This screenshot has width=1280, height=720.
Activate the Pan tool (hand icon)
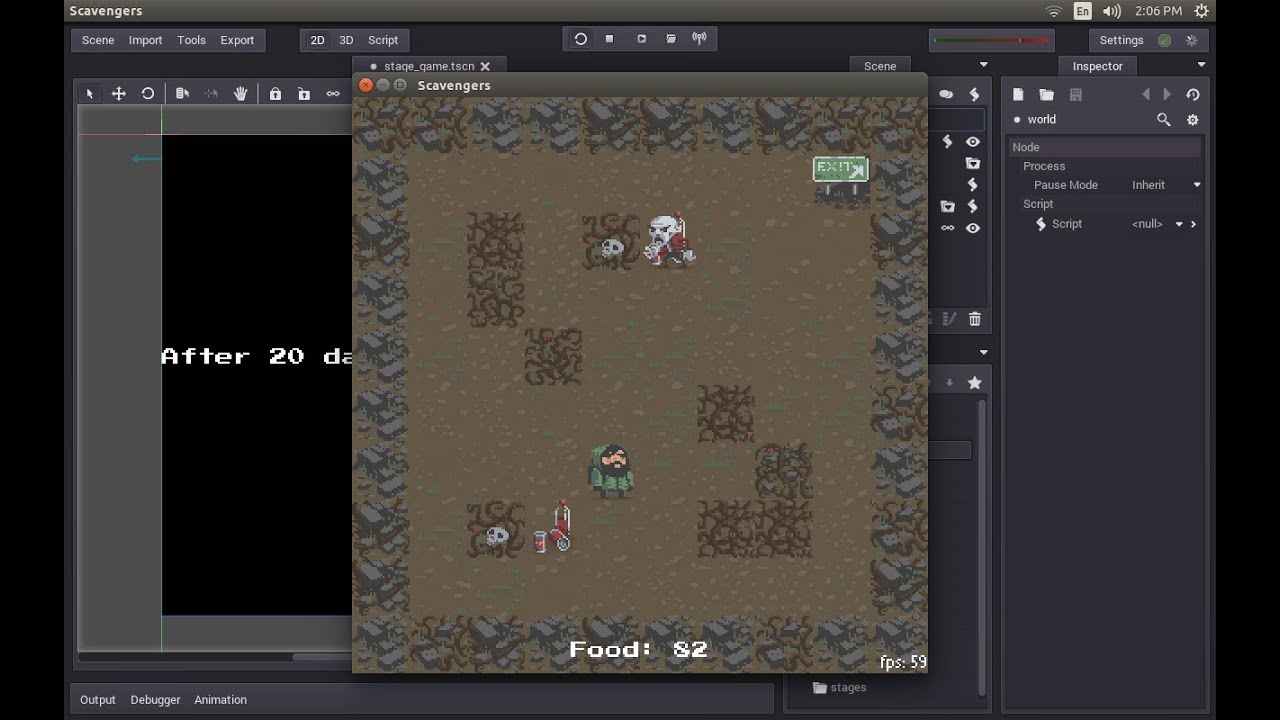tap(240, 92)
